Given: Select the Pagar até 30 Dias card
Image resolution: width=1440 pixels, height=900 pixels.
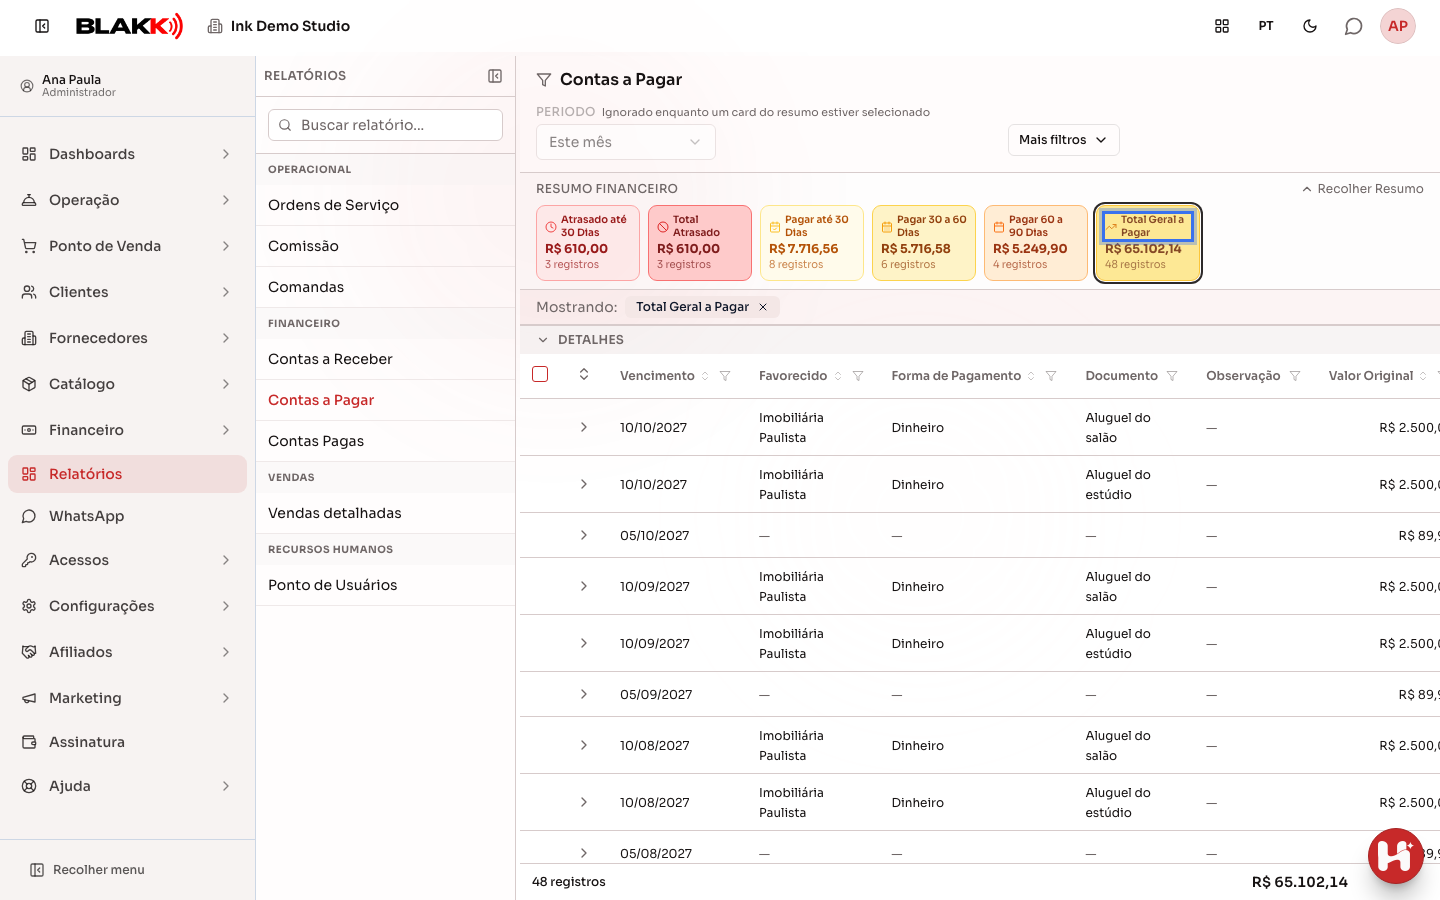Looking at the screenshot, I should [x=812, y=243].
